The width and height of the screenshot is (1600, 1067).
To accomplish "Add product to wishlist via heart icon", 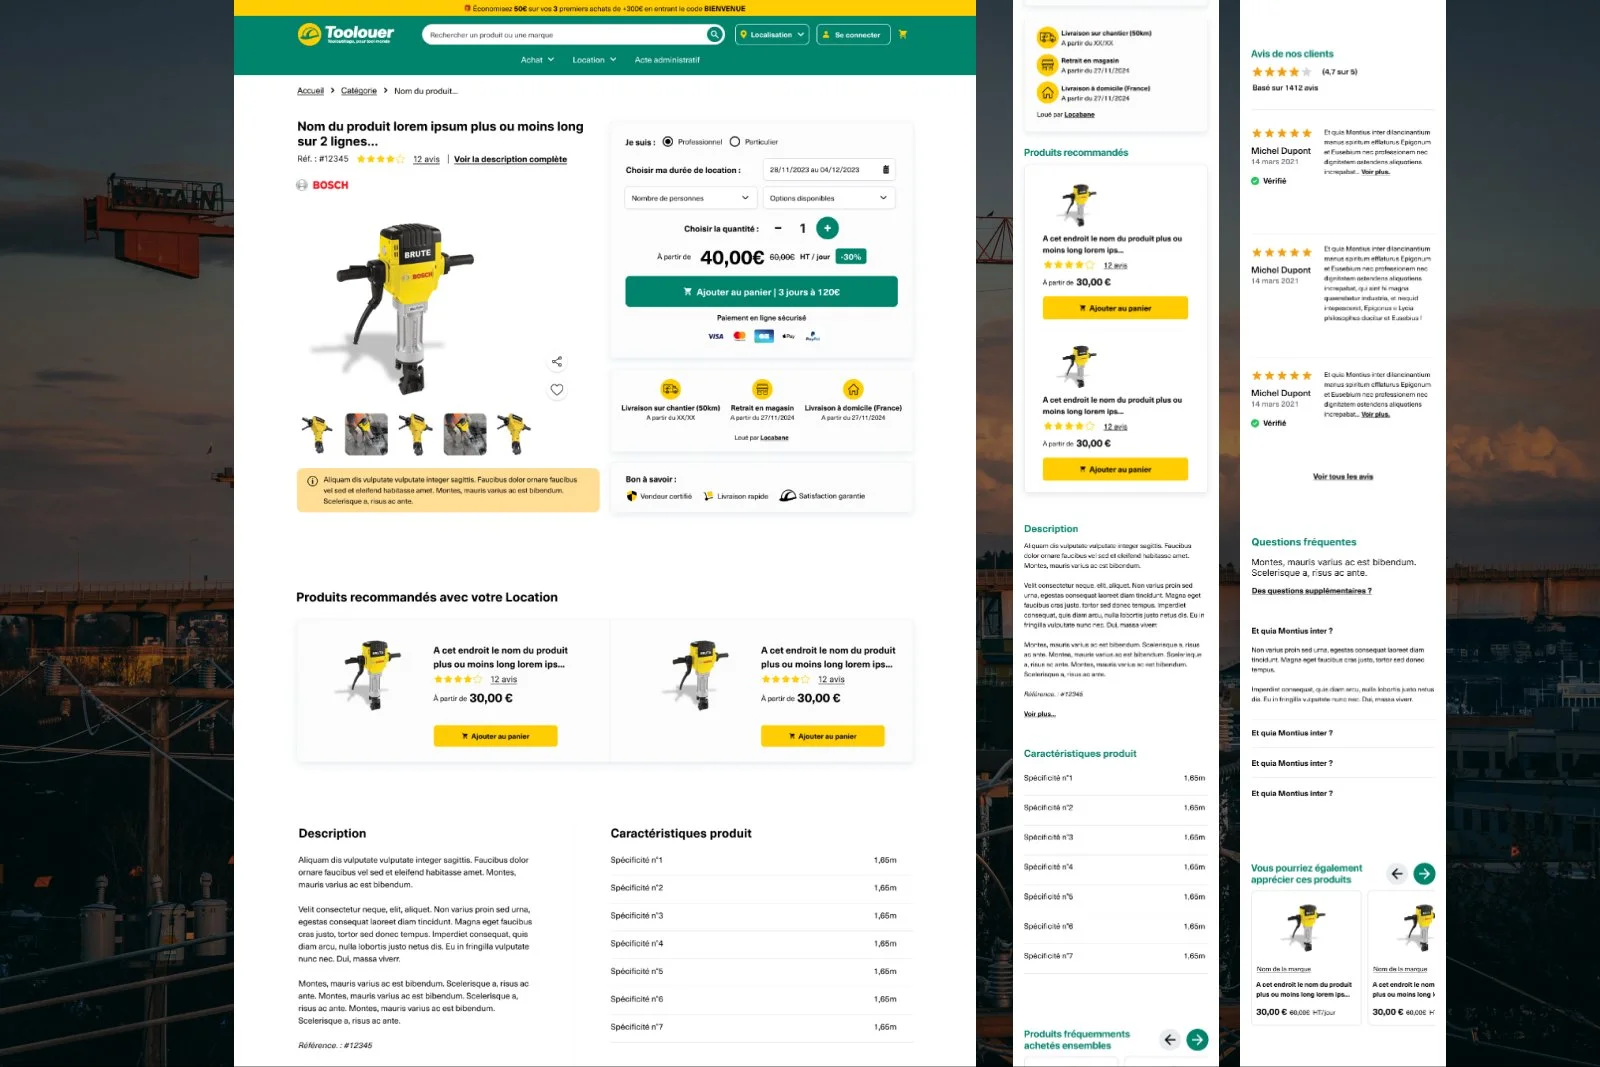I will [557, 390].
